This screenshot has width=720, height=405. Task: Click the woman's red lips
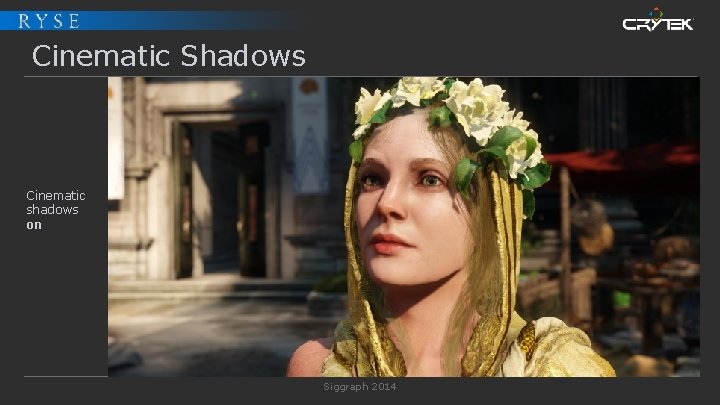coord(388,244)
